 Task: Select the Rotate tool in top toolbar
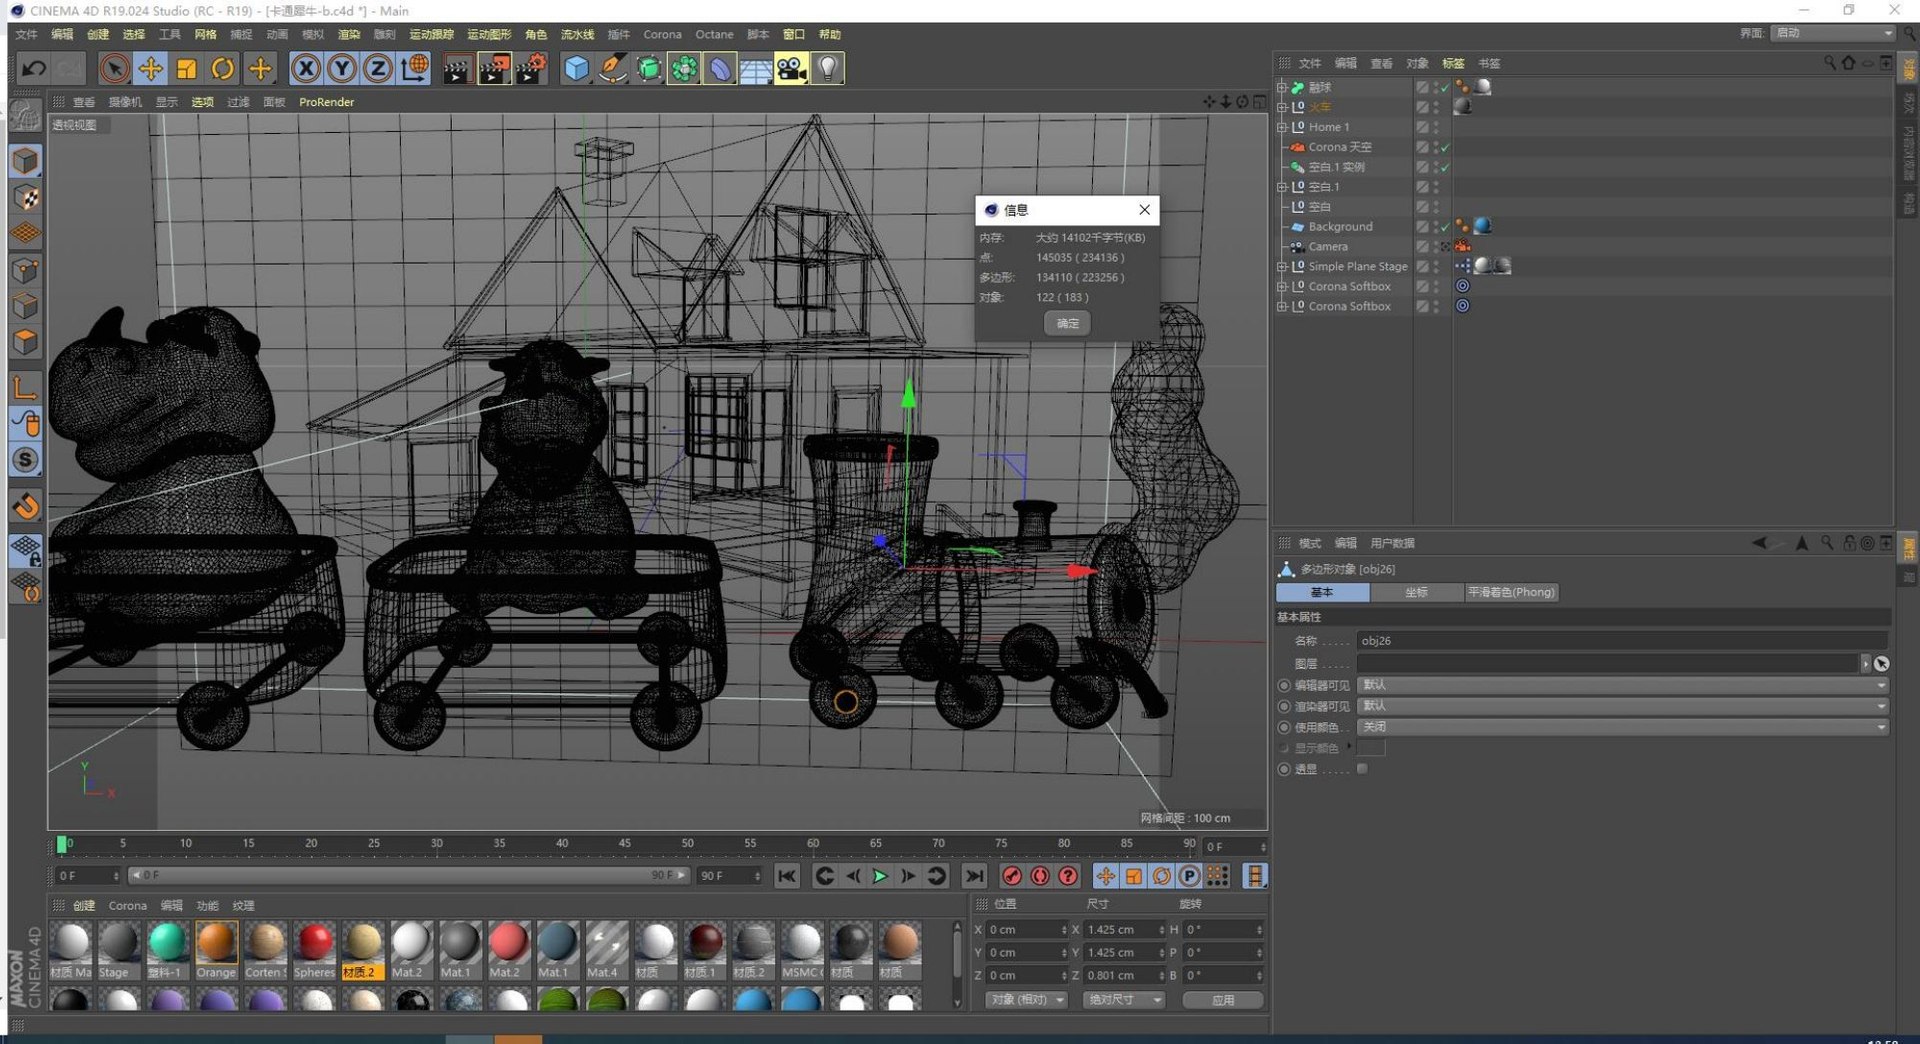[222, 68]
